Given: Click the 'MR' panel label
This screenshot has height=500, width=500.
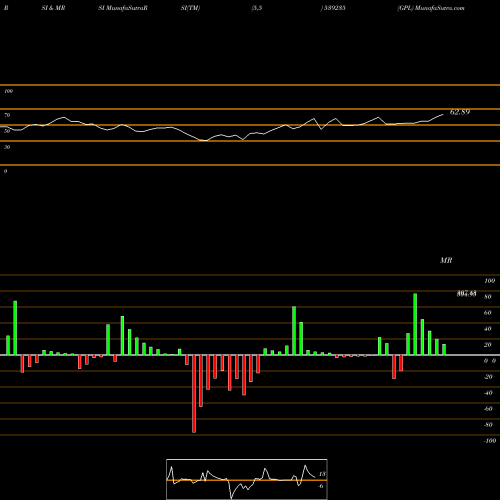Looking at the screenshot, I should point(446,260).
